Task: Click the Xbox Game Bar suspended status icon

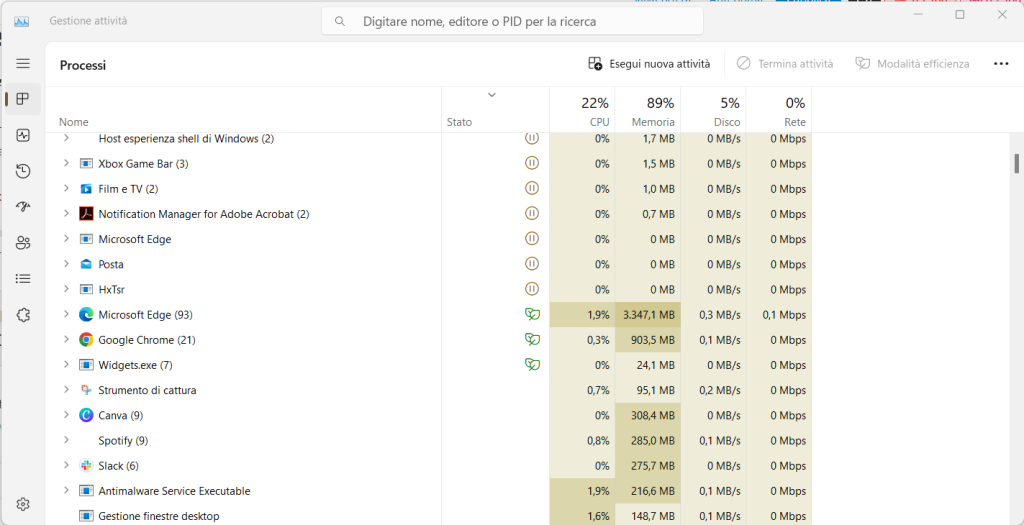Action: tap(532, 163)
